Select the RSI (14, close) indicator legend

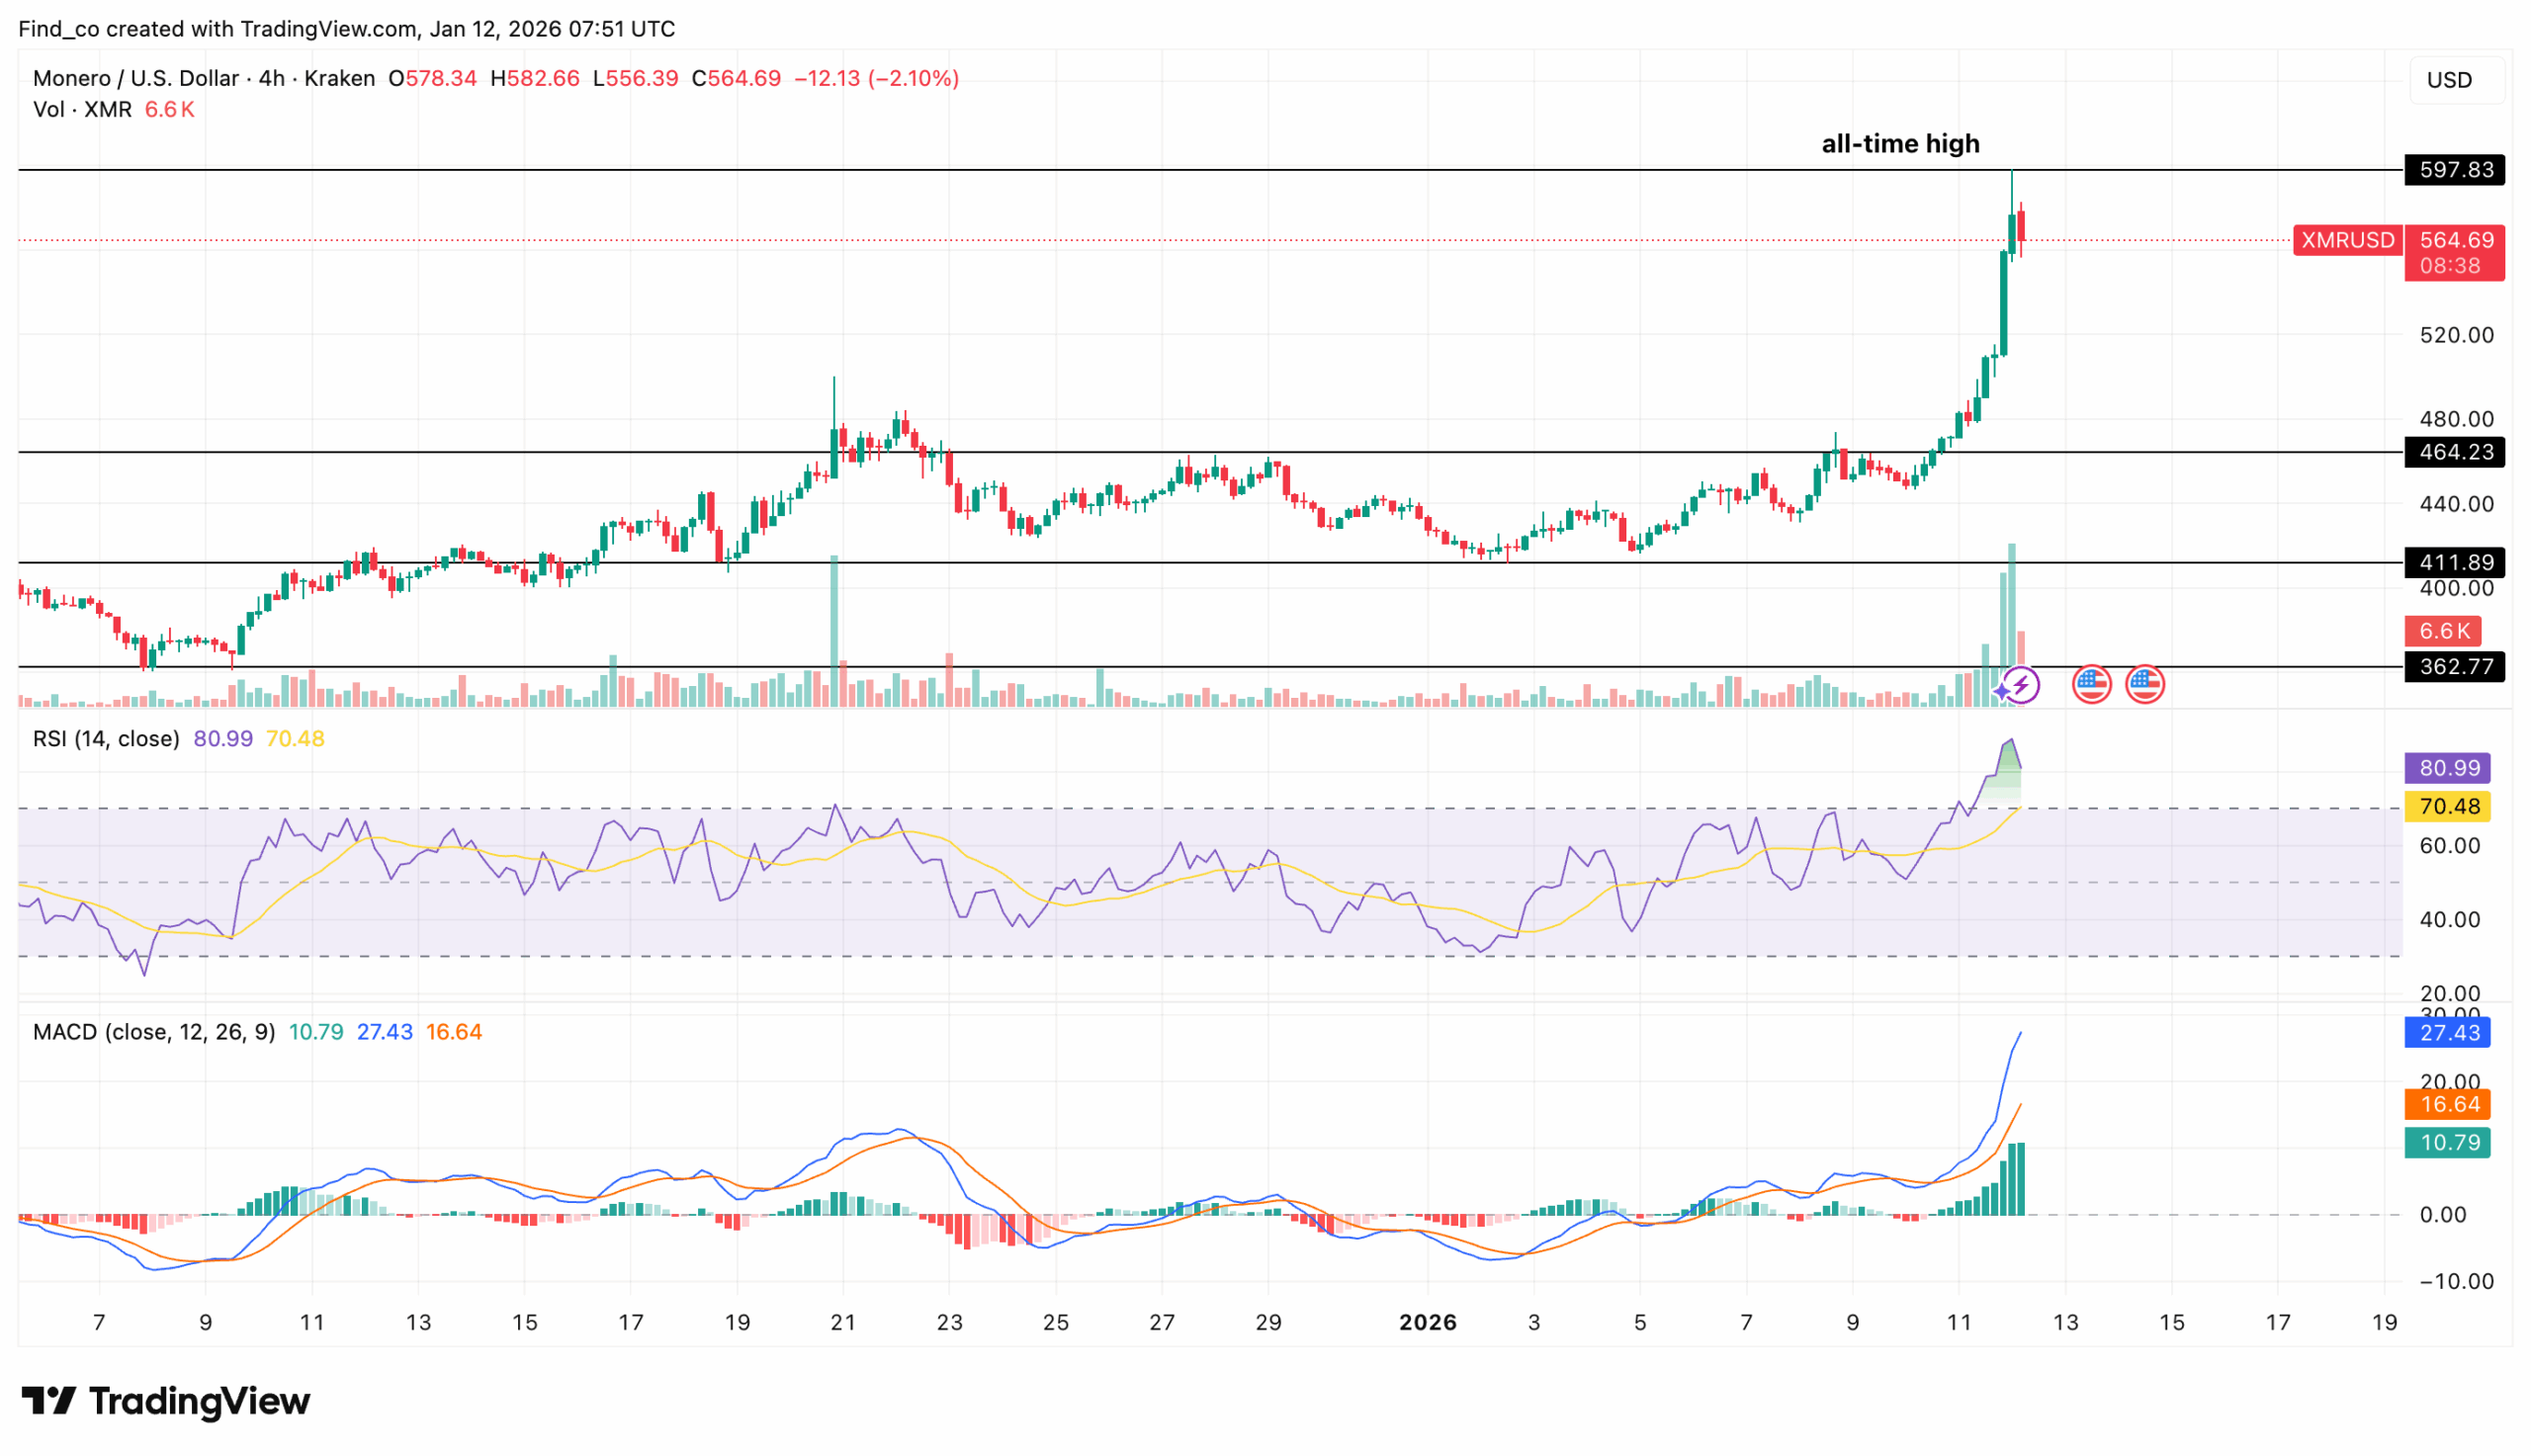click(106, 739)
